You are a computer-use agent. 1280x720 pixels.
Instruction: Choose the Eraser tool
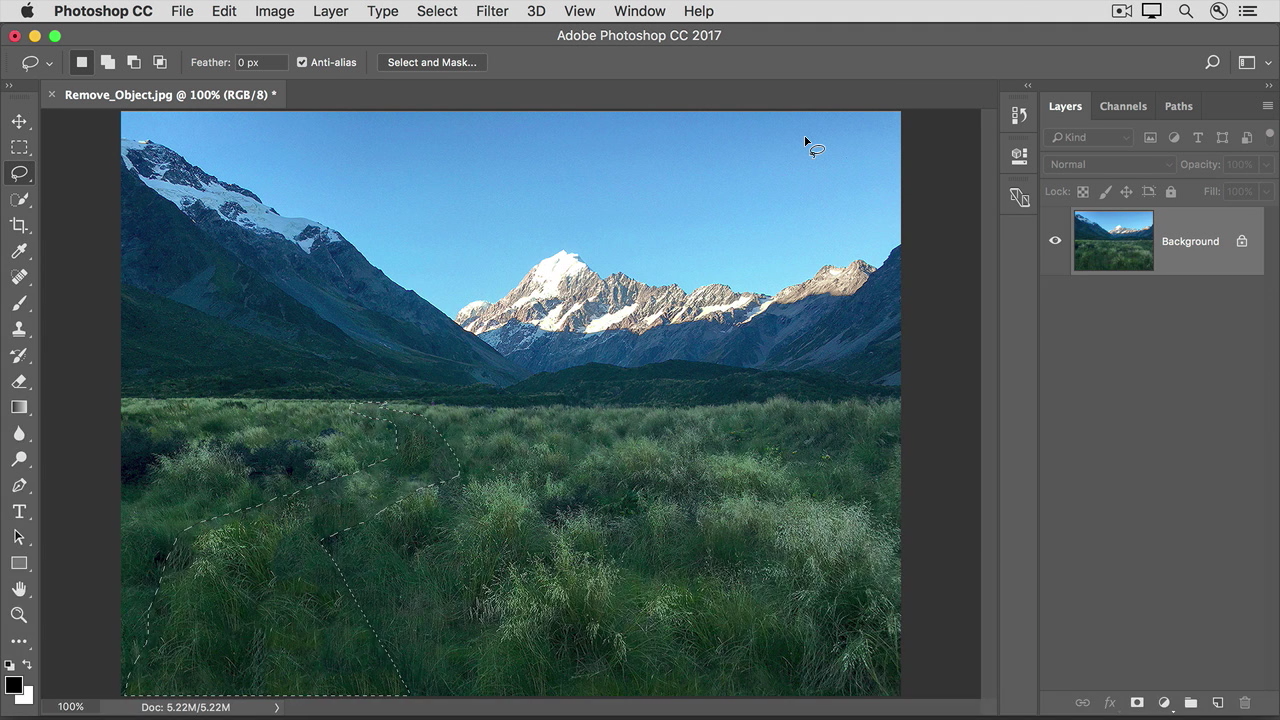coord(19,382)
